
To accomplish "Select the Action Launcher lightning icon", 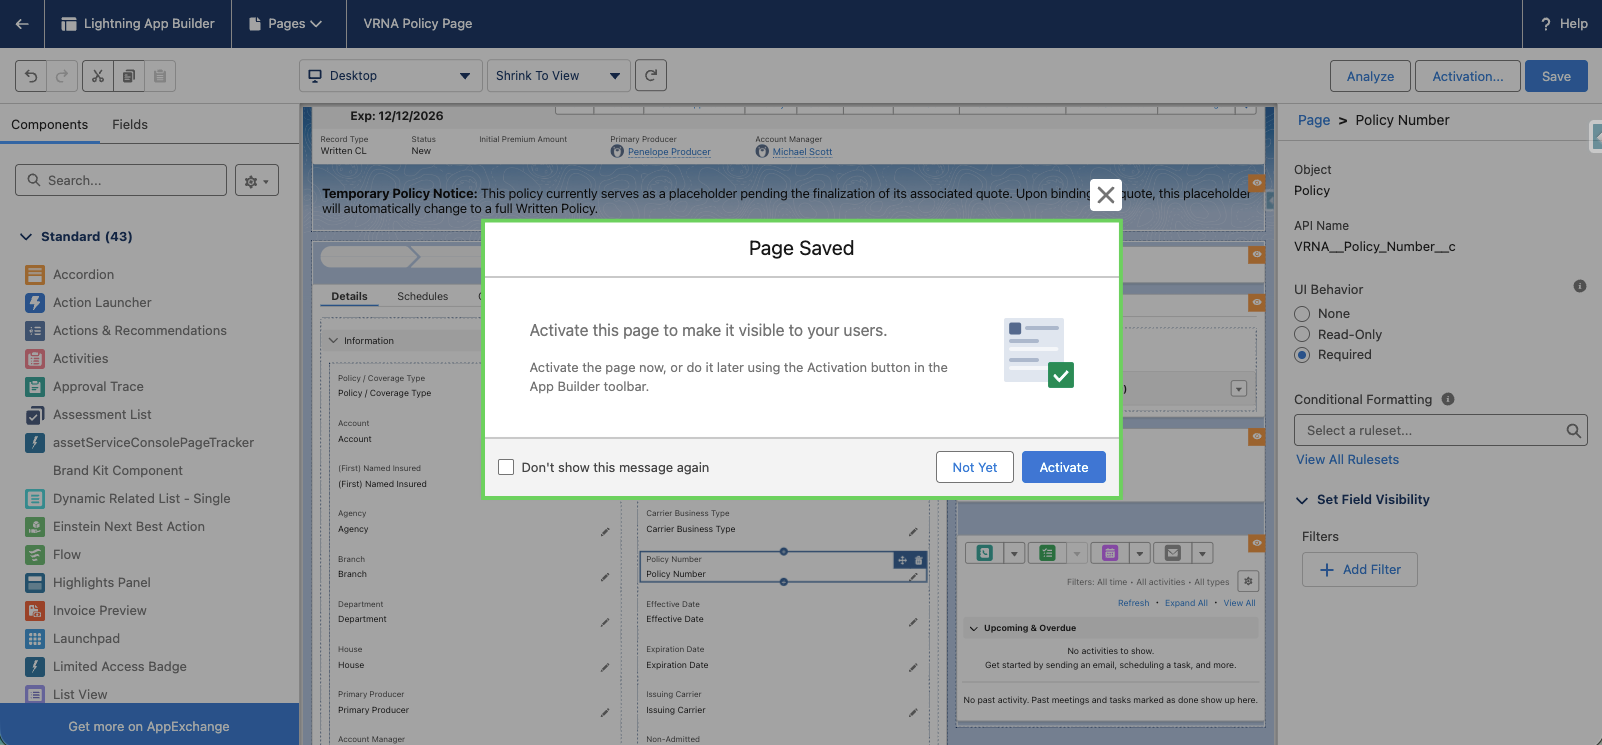I will point(35,303).
